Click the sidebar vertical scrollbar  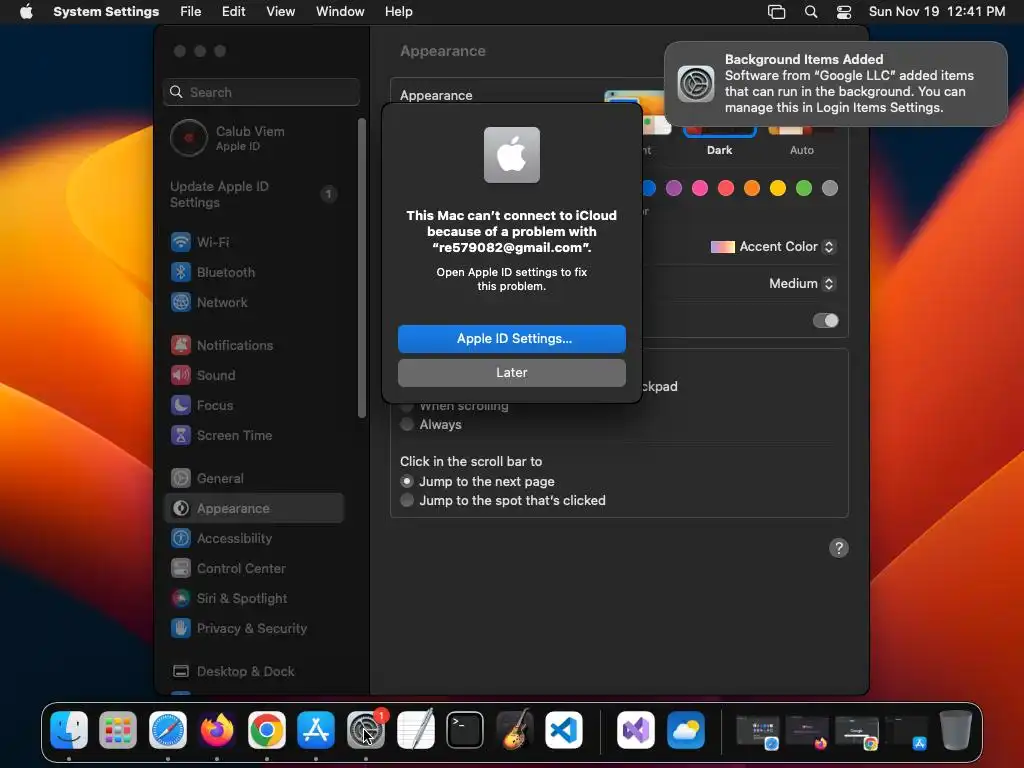(x=362, y=268)
